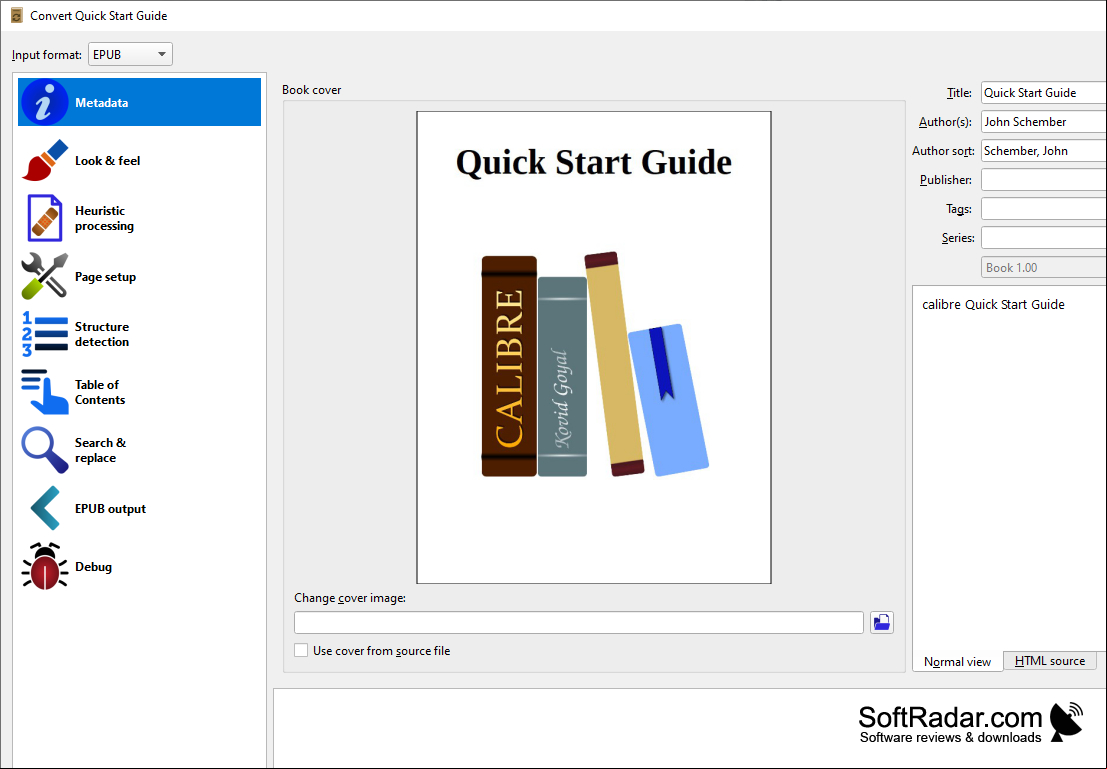Open Search & replace magnifier icon

tap(44, 450)
